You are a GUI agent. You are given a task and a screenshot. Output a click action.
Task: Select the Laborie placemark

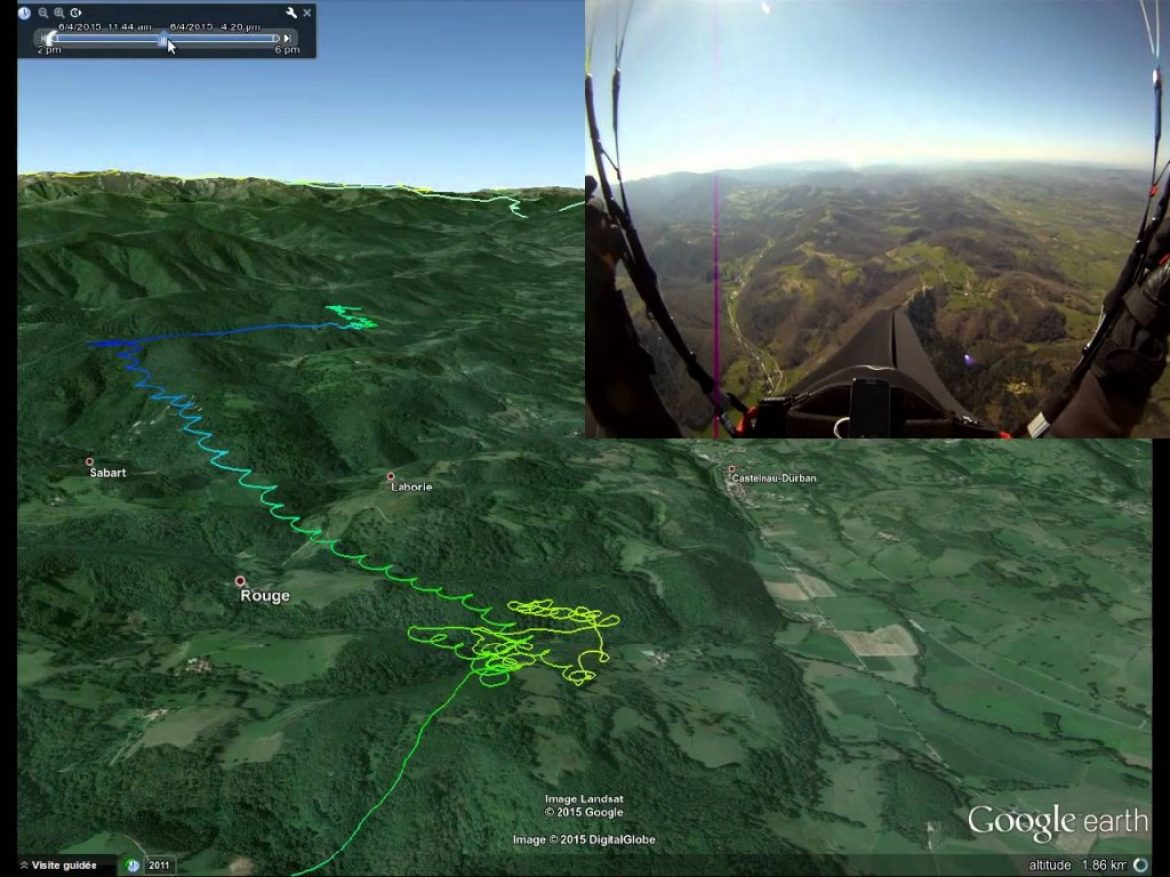click(391, 477)
